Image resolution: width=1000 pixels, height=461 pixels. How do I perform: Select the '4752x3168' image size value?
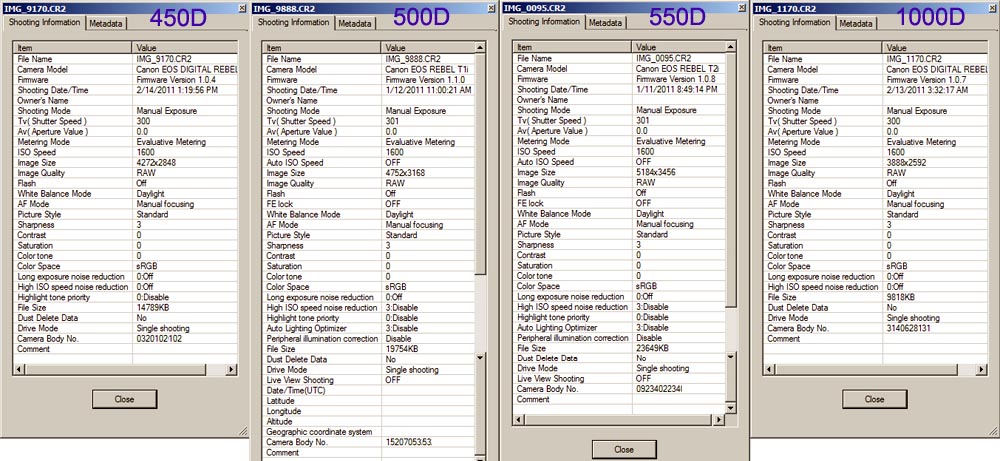click(x=405, y=173)
